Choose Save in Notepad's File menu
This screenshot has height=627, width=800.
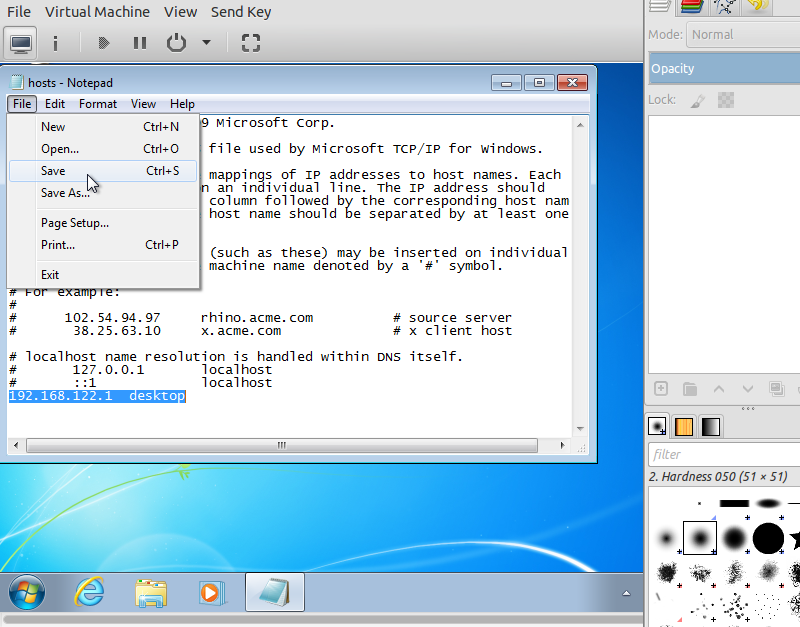tap(53, 171)
